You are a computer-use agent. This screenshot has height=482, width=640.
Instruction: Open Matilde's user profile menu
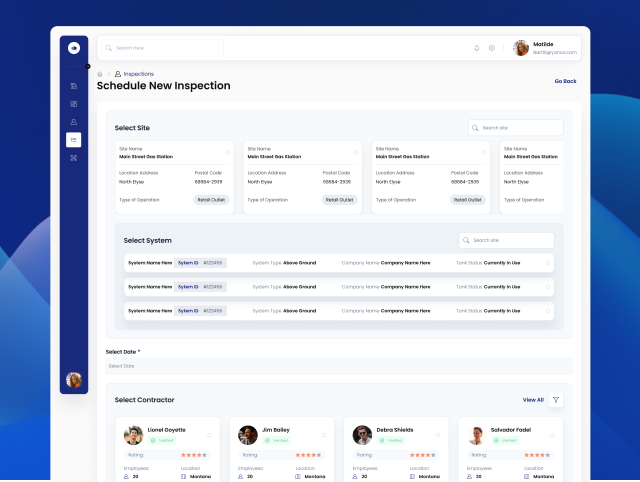tap(547, 48)
